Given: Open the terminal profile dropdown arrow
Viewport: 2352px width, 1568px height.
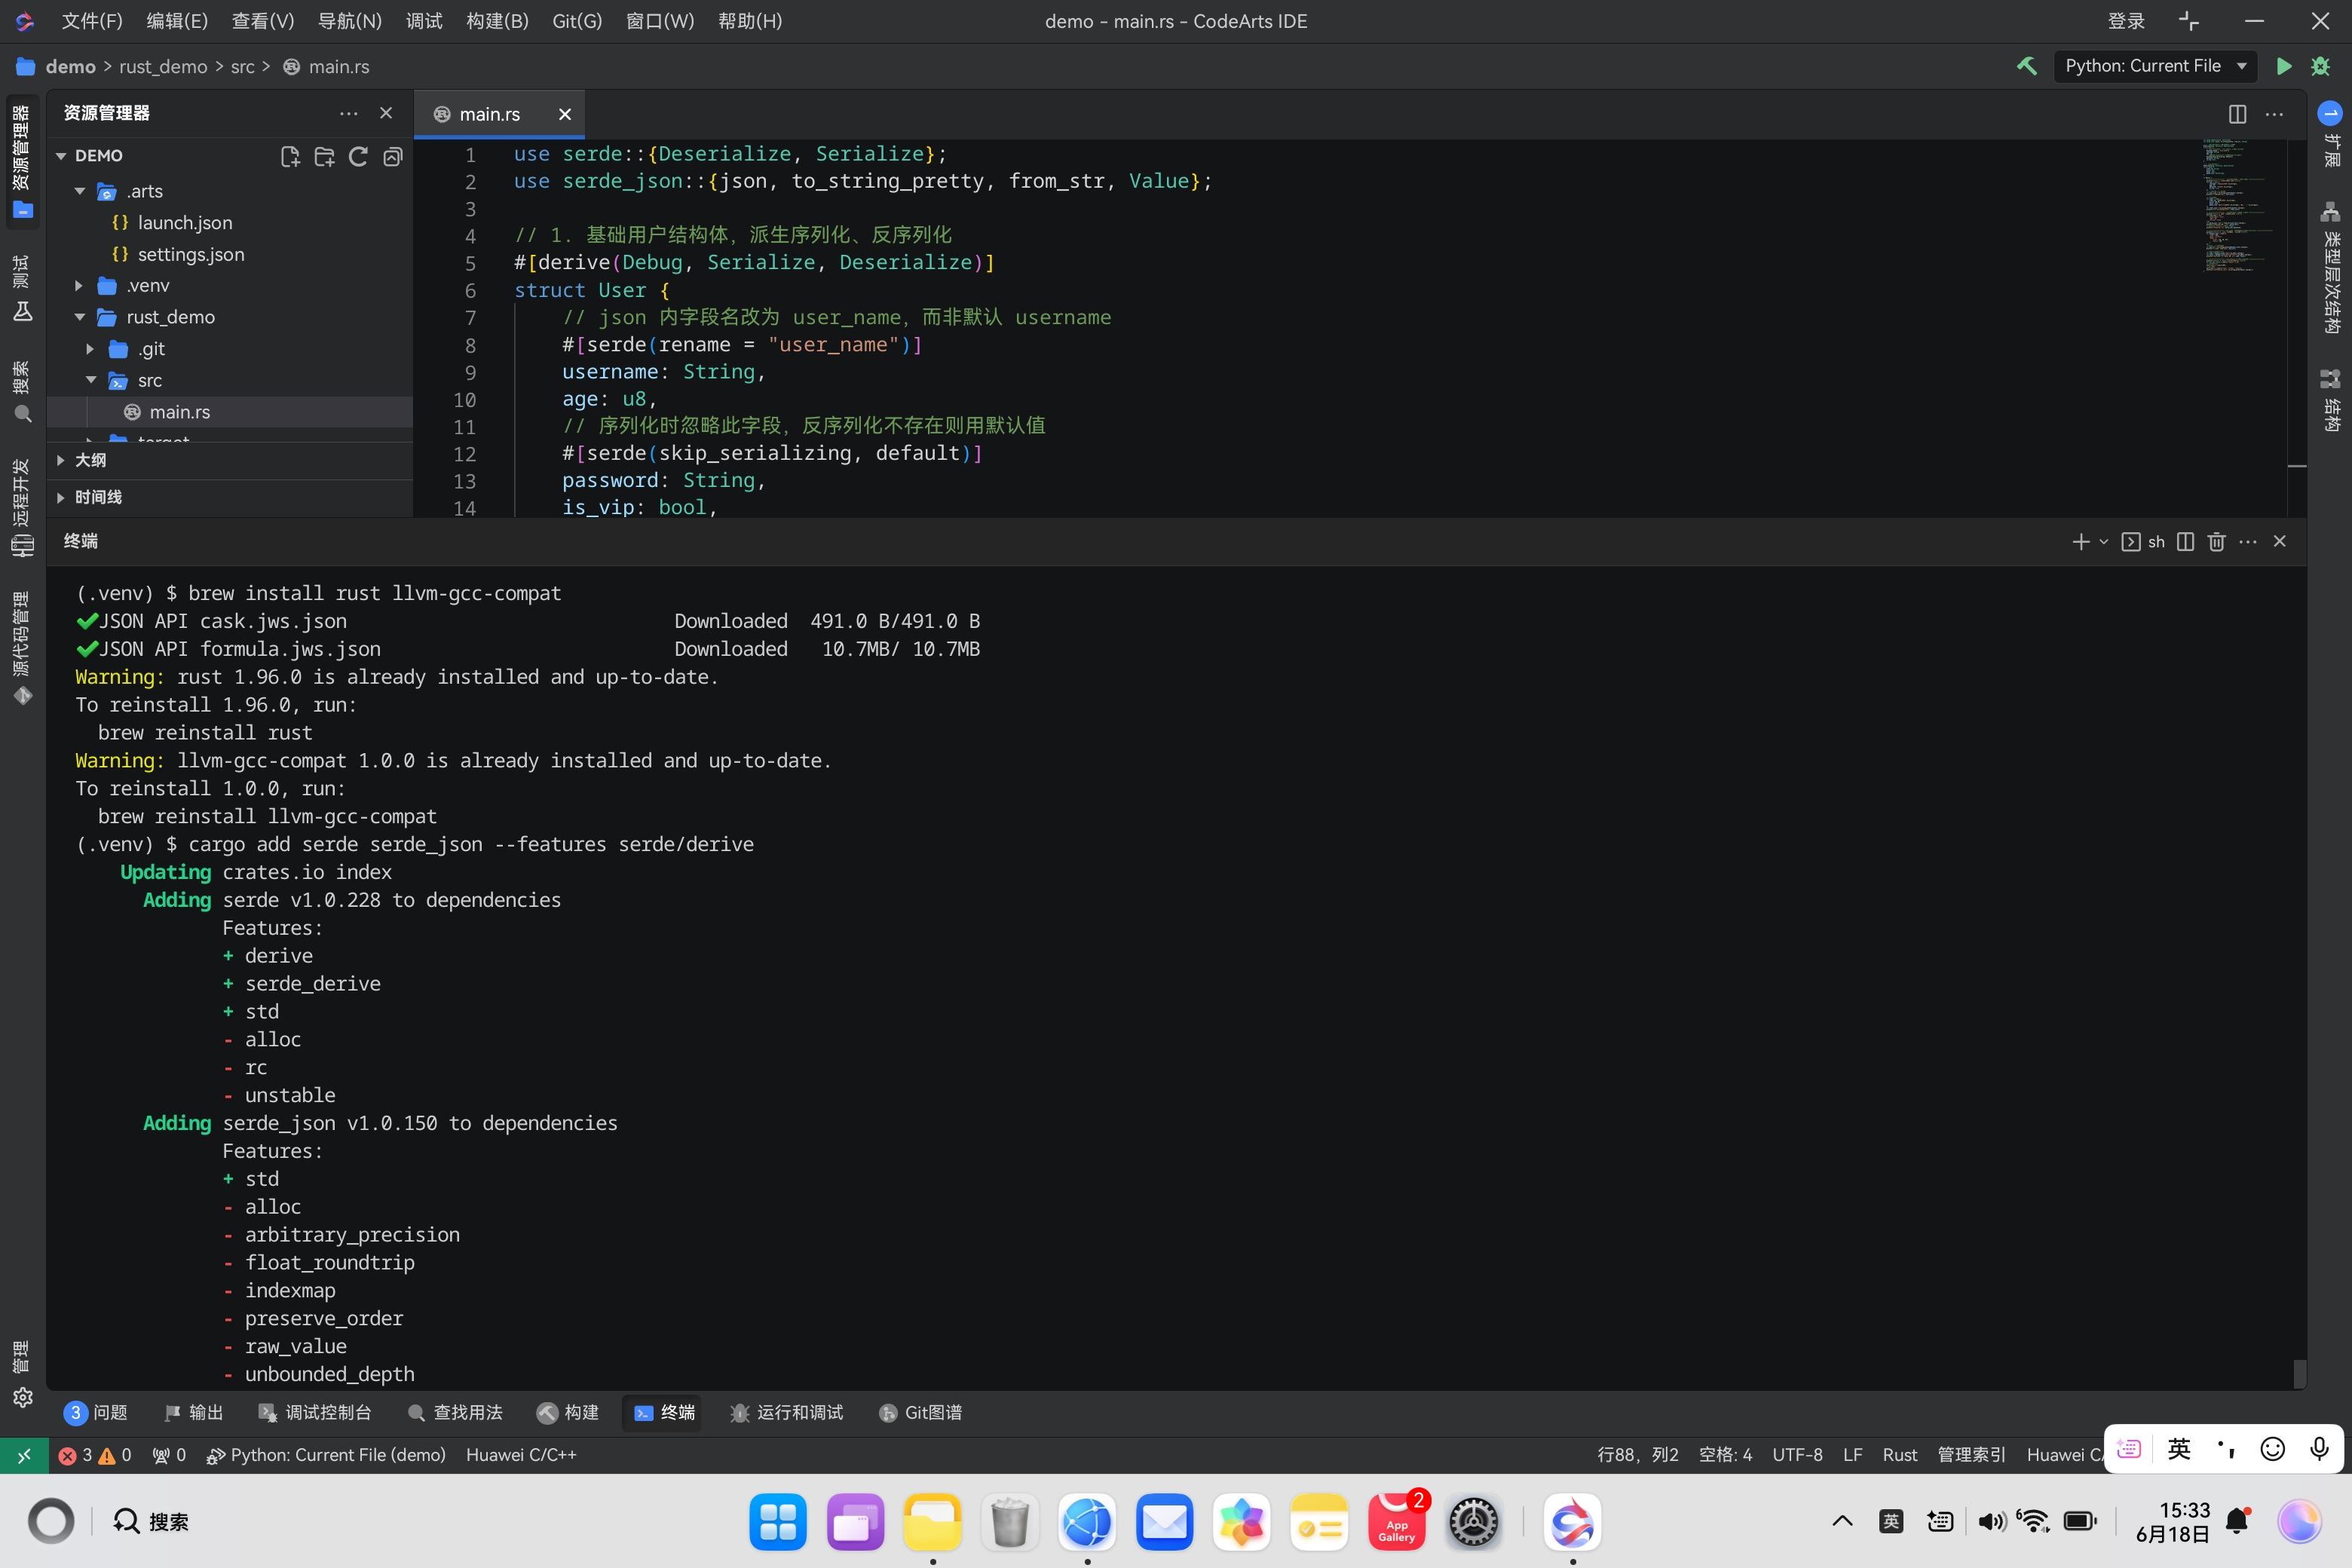Looking at the screenshot, I should [x=2103, y=541].
